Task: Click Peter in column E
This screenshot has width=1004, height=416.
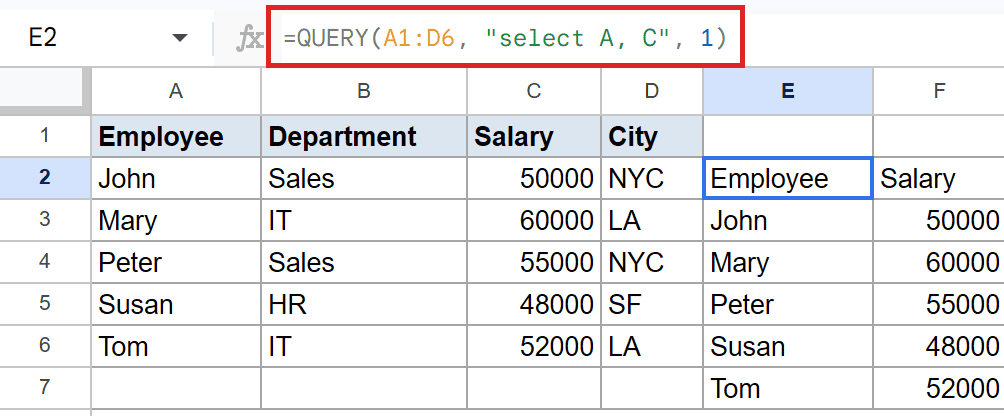Action: click(788, 303)
